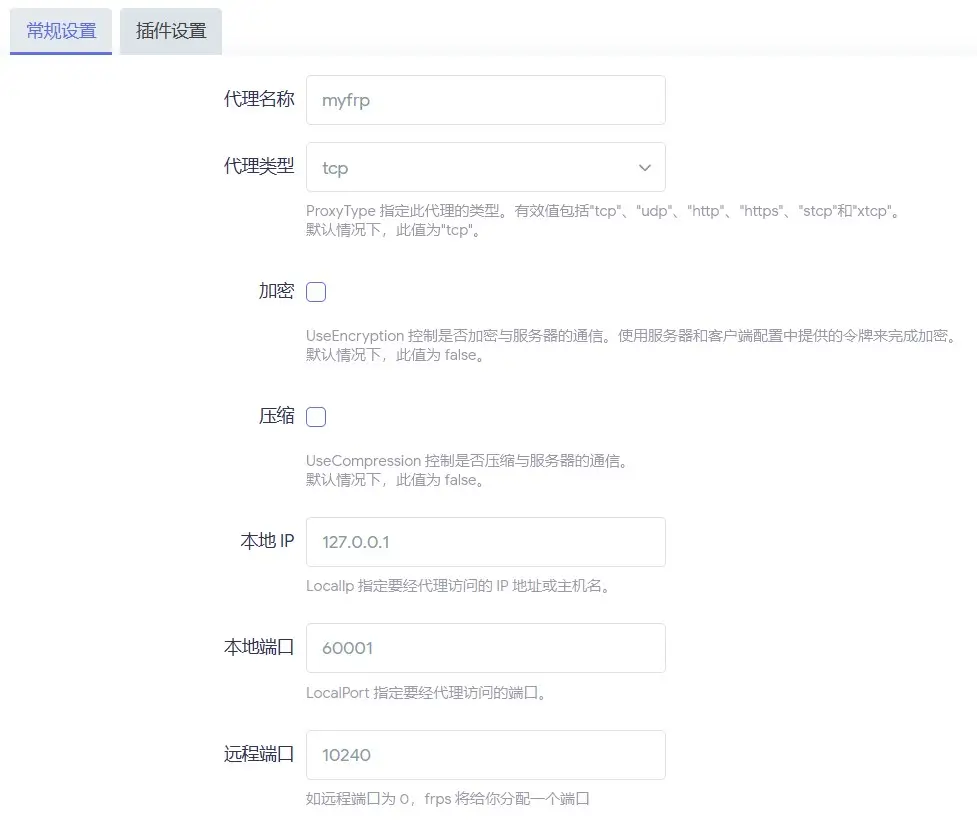977x822 pixels.
Task: Focus the 本地 IP field 127.0.0.1
Action: [485, 542]
